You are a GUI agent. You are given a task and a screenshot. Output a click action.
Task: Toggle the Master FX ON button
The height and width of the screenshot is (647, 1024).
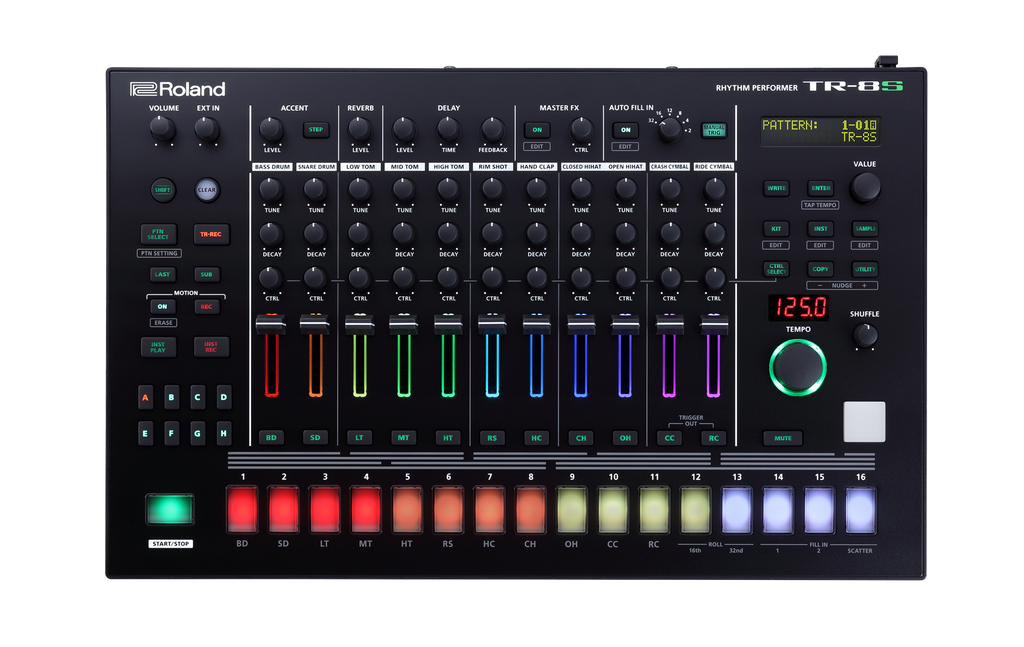537,130
